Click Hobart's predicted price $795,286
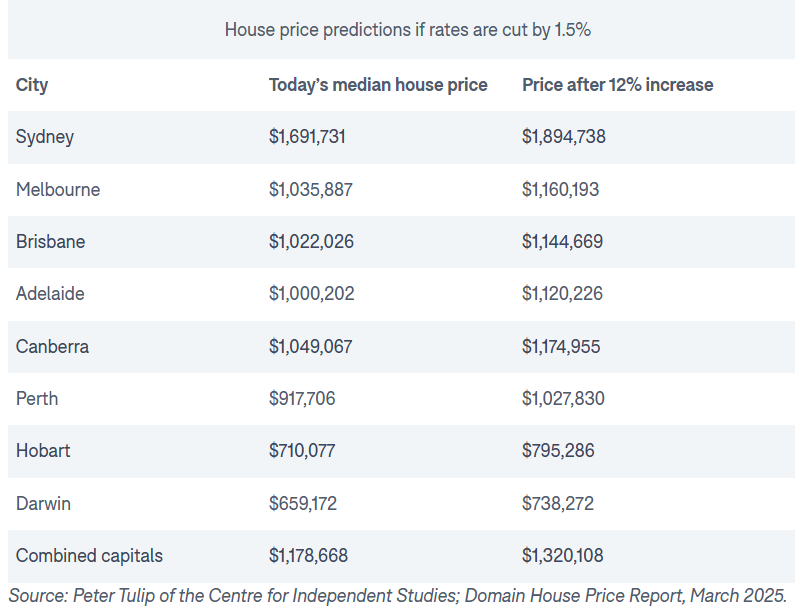The image size is (795, 610). point(558,451)
